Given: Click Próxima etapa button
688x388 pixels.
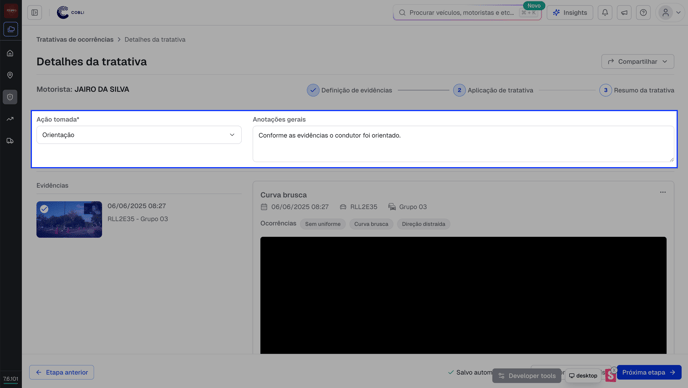Looking at the screenshot, I should [649, 372].
